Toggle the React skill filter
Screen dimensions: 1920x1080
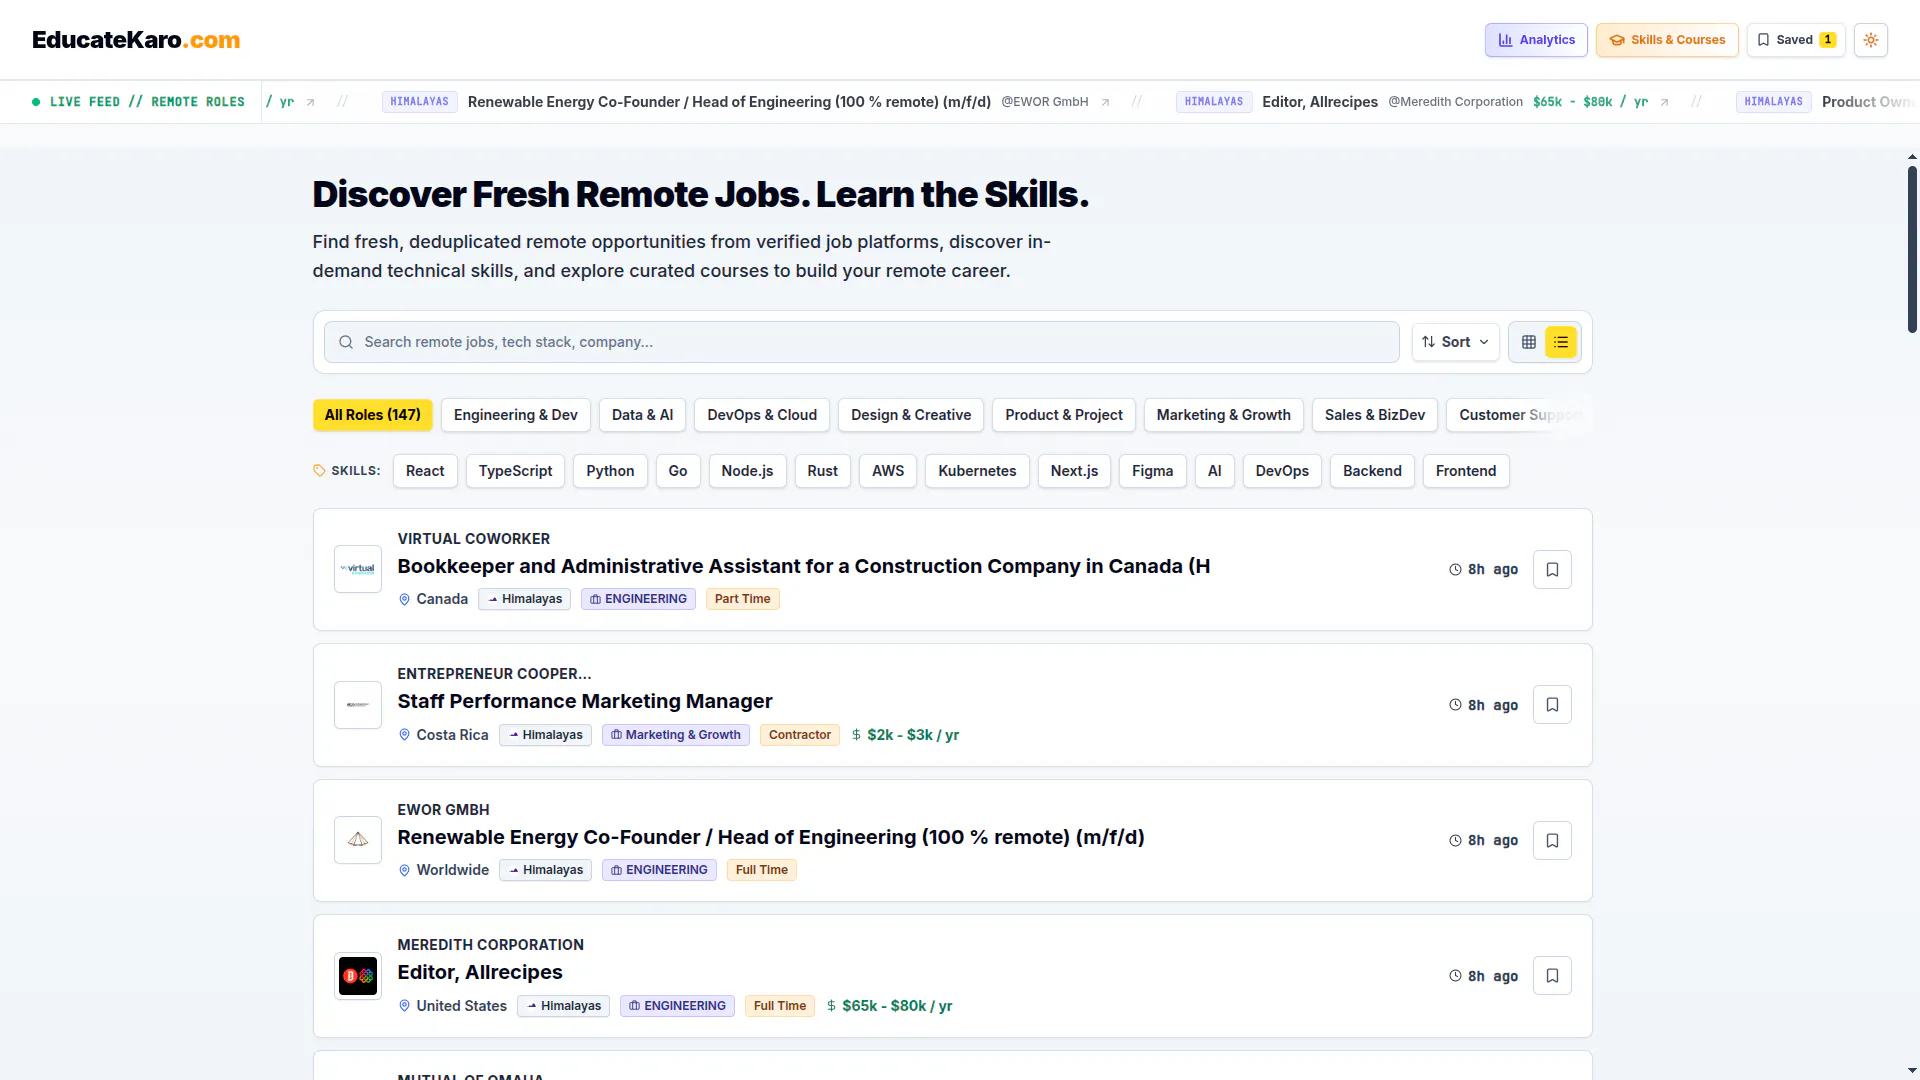pyautogui.click(x=425, y=471)
